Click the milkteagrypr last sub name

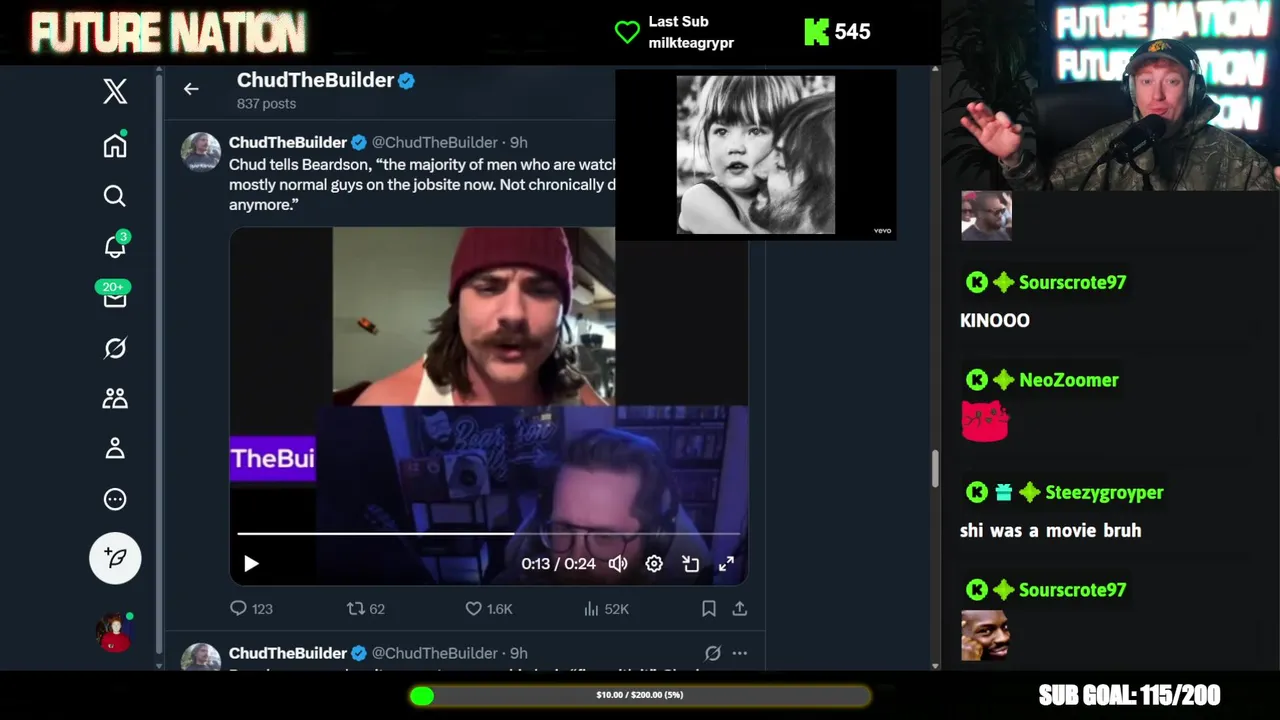pyautogui.click(x=691, y=43)
